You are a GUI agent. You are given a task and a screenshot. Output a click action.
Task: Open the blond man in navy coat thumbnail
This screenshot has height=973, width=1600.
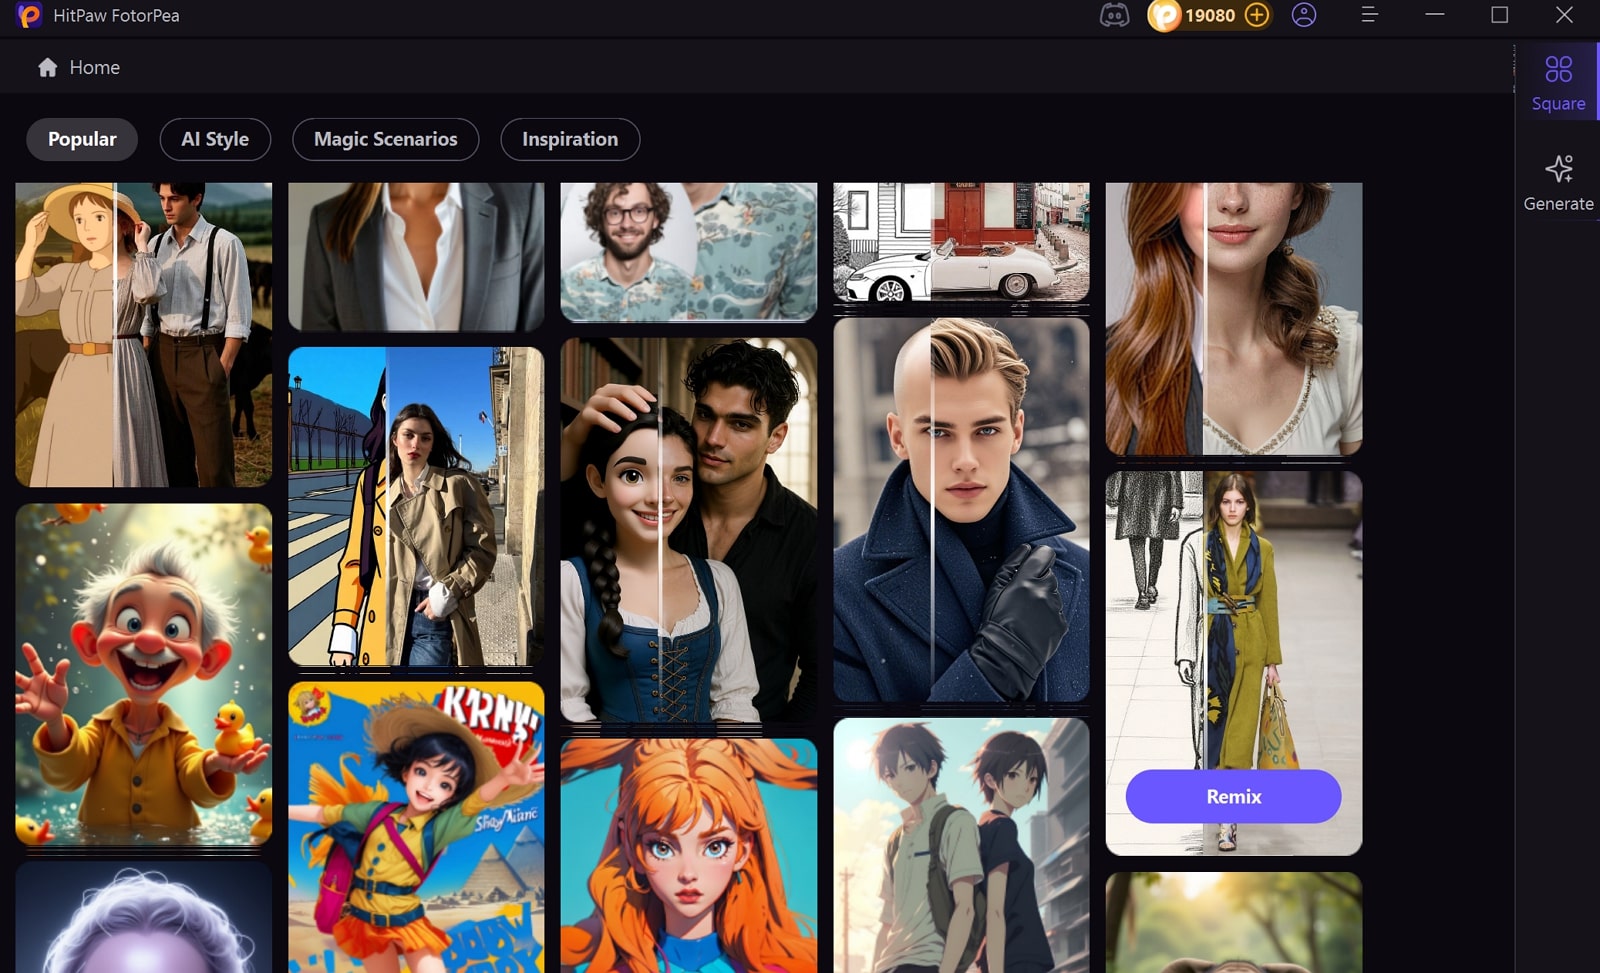point(961,510)
